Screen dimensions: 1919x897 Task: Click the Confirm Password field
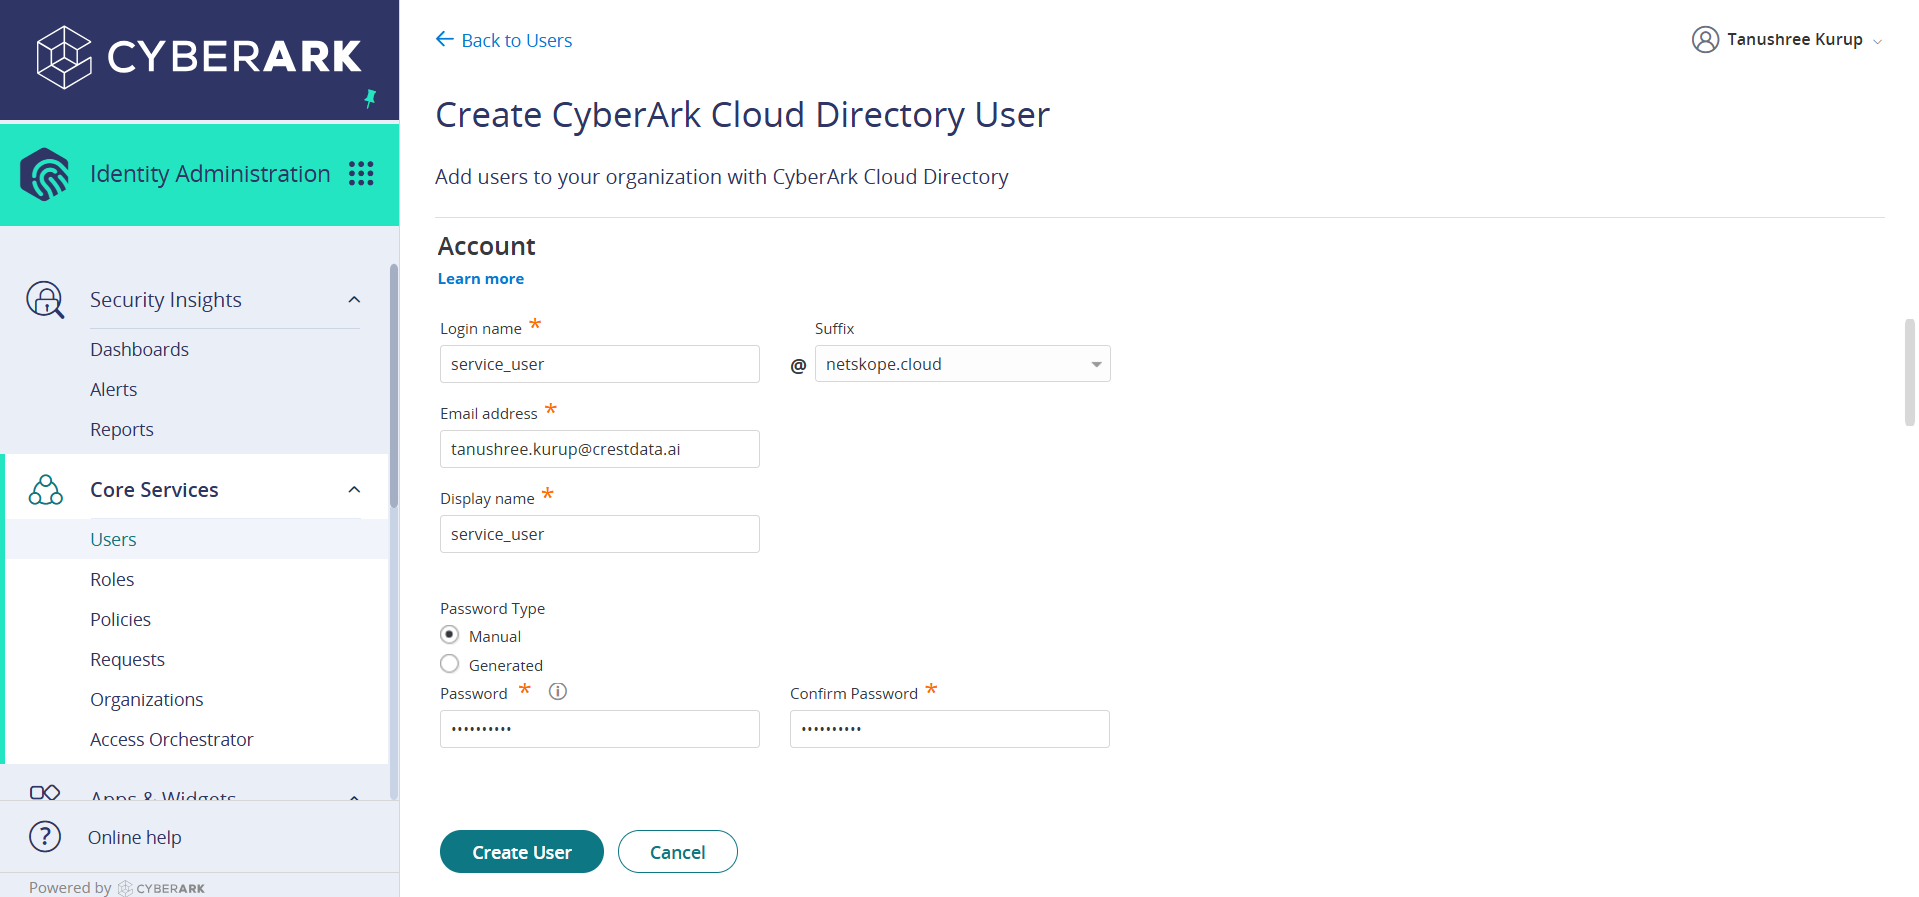tap(950, 729)
